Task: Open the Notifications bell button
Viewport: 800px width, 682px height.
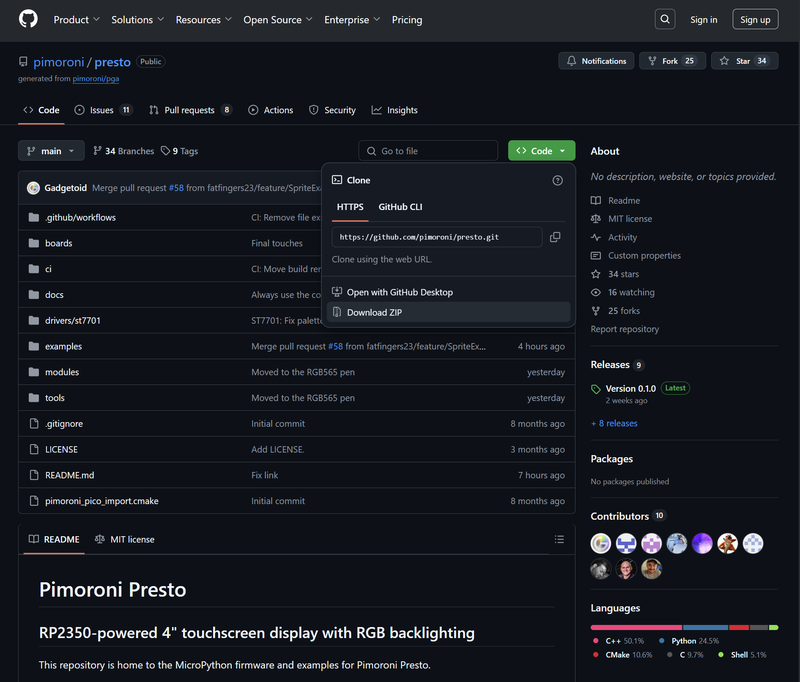Action: 595,61
